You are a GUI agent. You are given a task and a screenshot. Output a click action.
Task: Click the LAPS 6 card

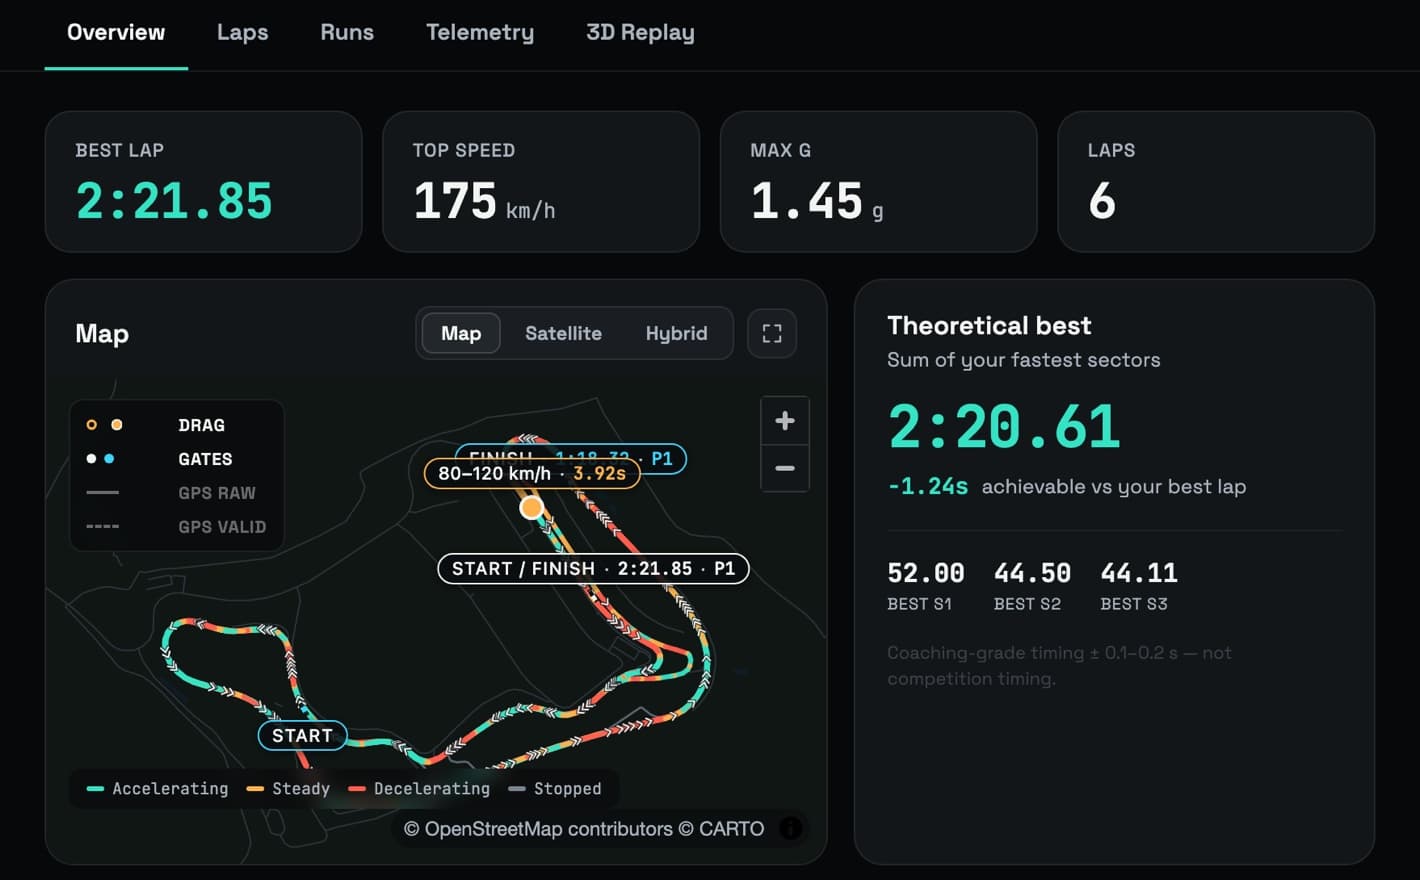[1216, 181]
